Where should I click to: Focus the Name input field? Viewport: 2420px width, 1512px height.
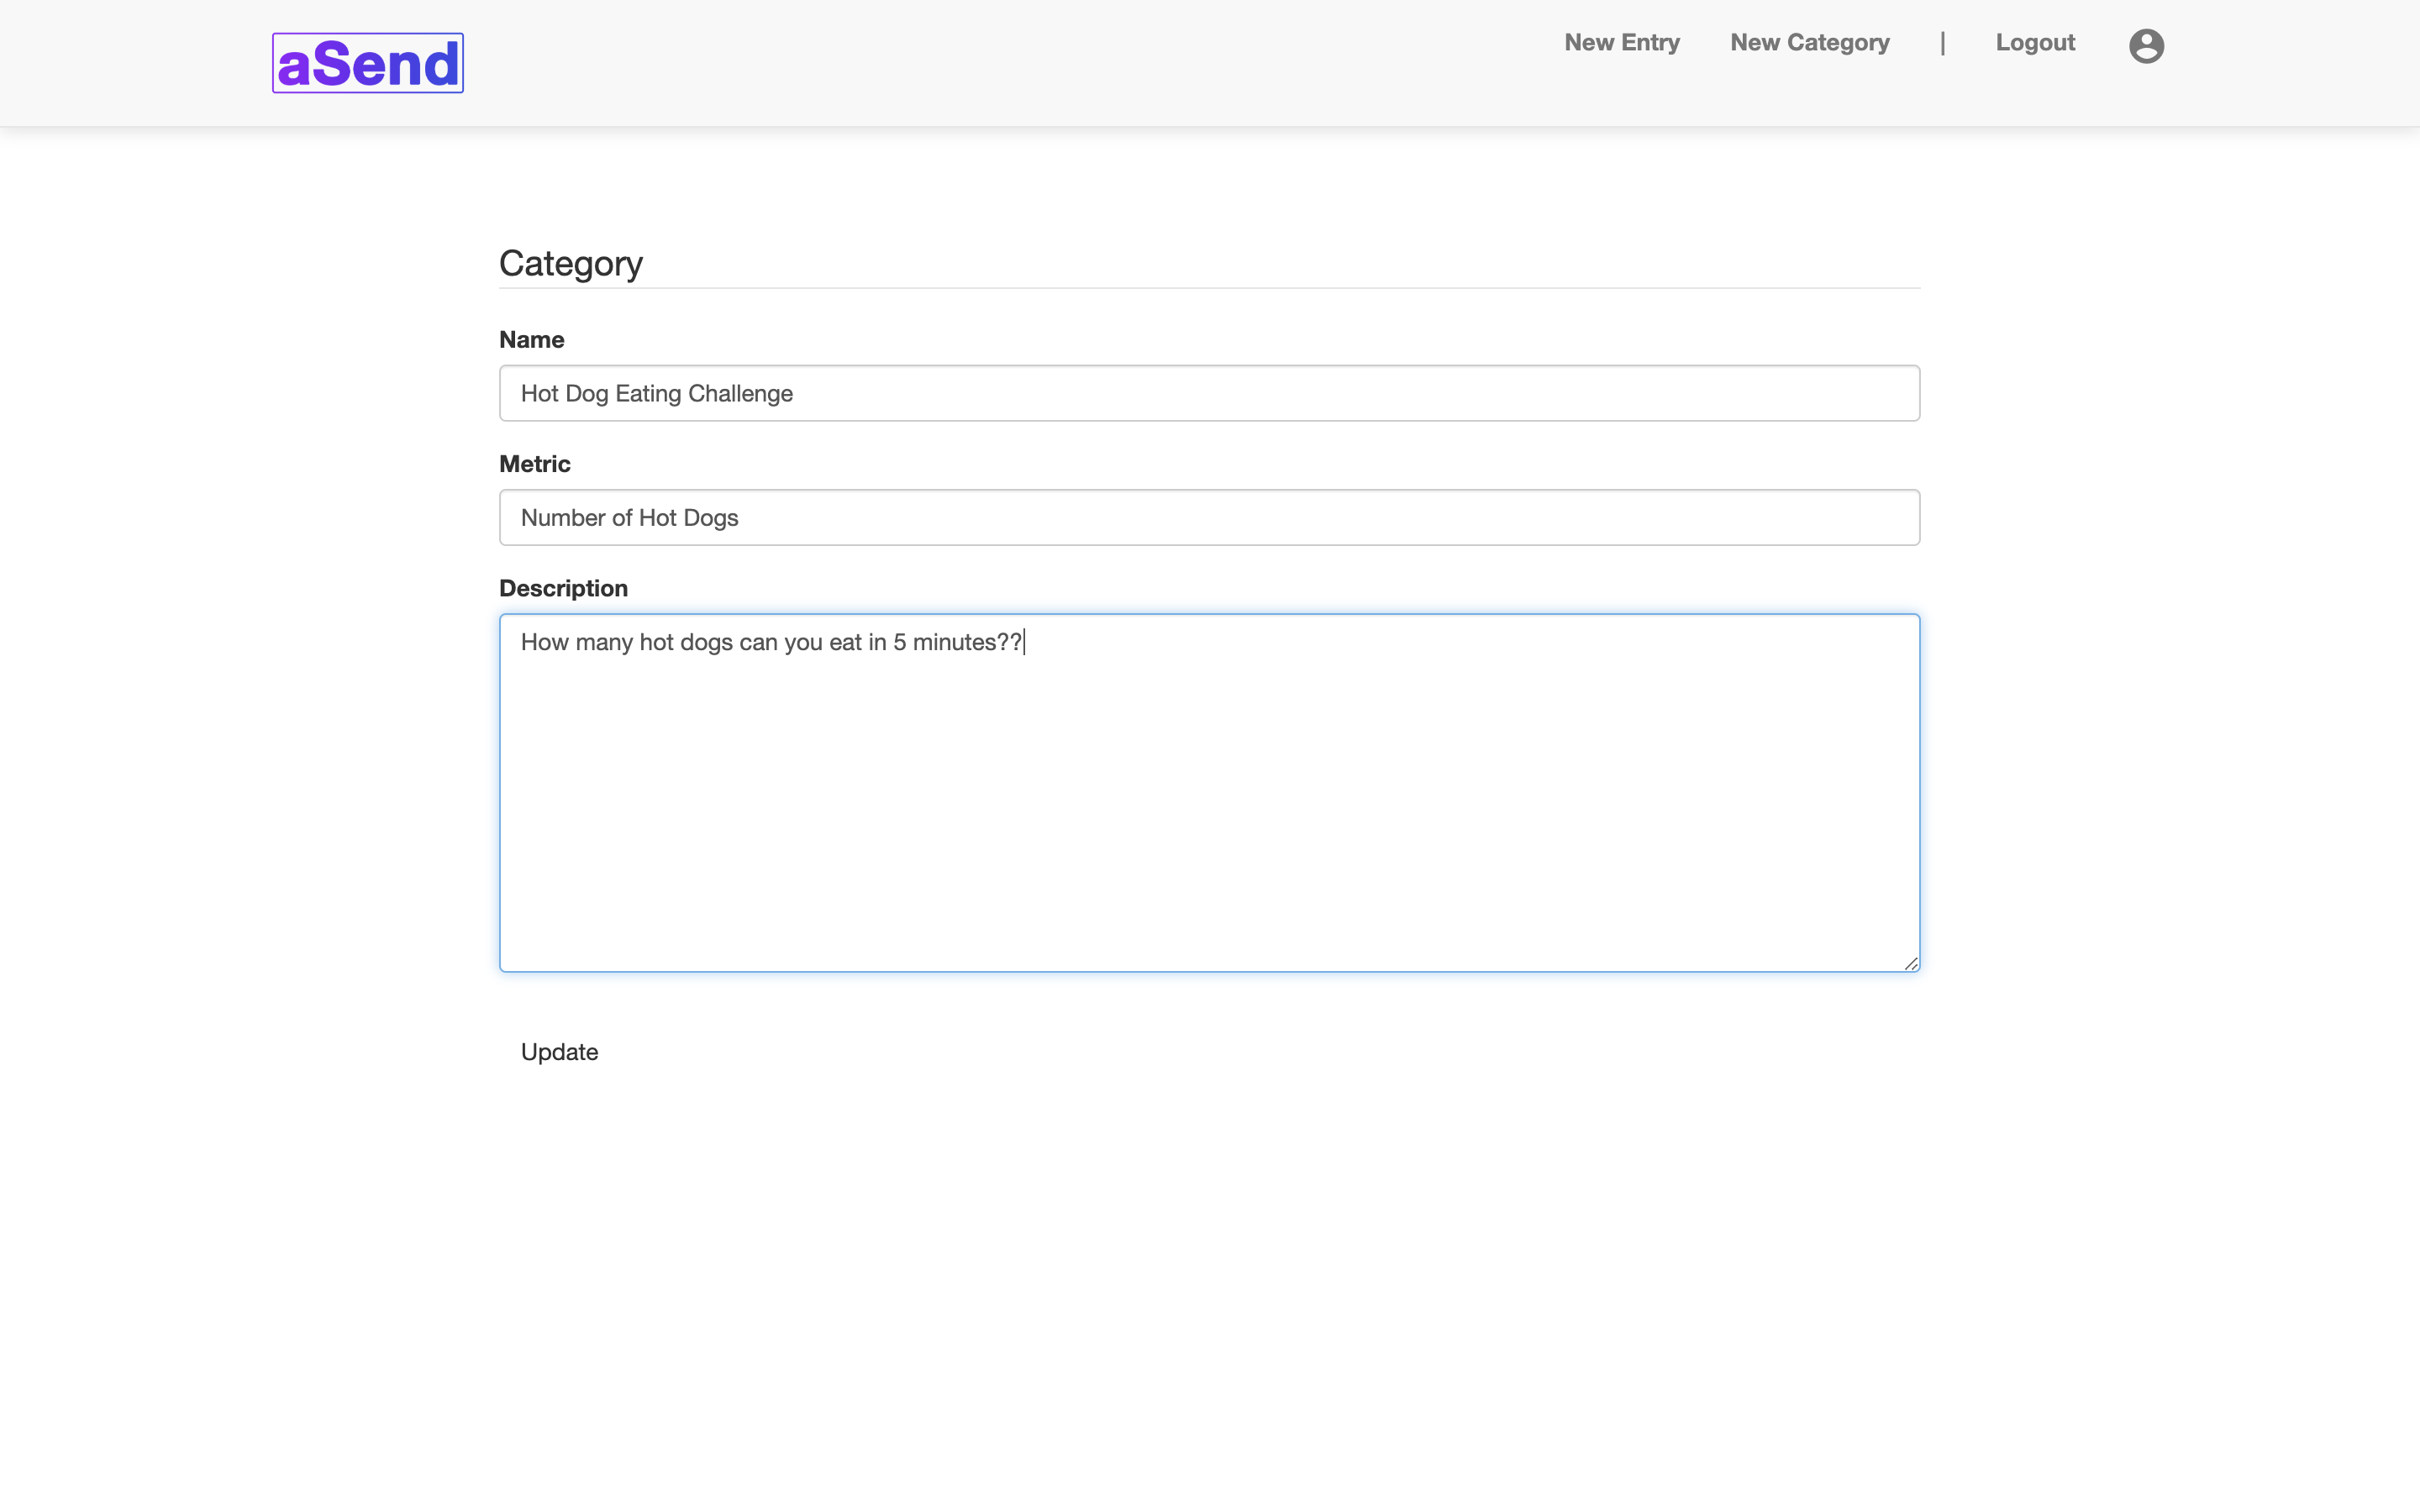click(1208, 393)
